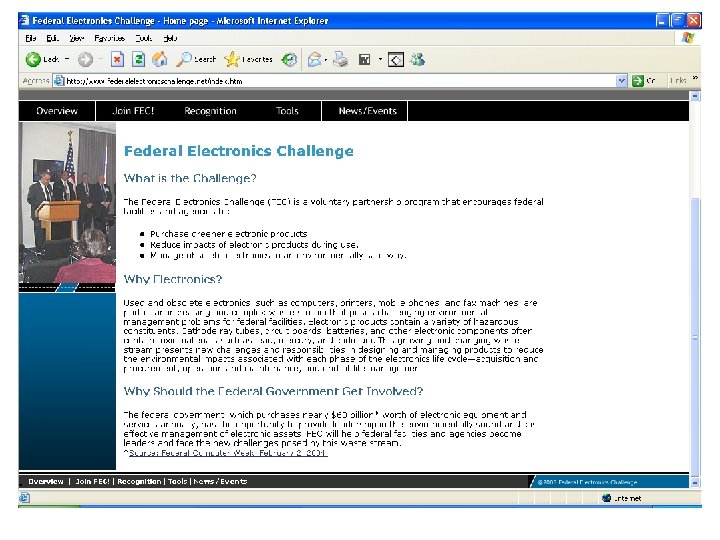Click the Discuss toolbar icon
Image resolution: width=720 pixels, height=540 pixels.
[x=396, y=60]
